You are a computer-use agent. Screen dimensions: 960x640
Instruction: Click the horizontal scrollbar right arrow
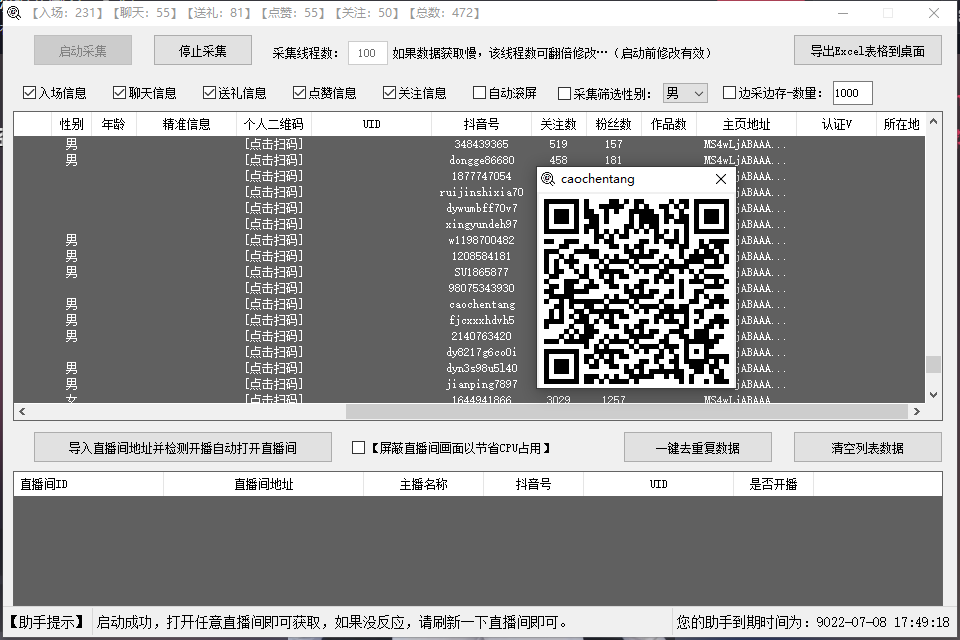[917, 412]
